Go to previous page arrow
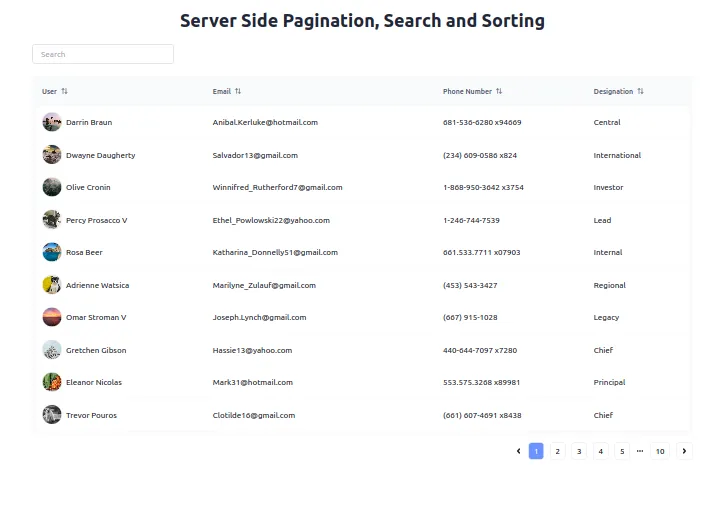725x506 pixels. pyautogui.click(x=518, y=451)
